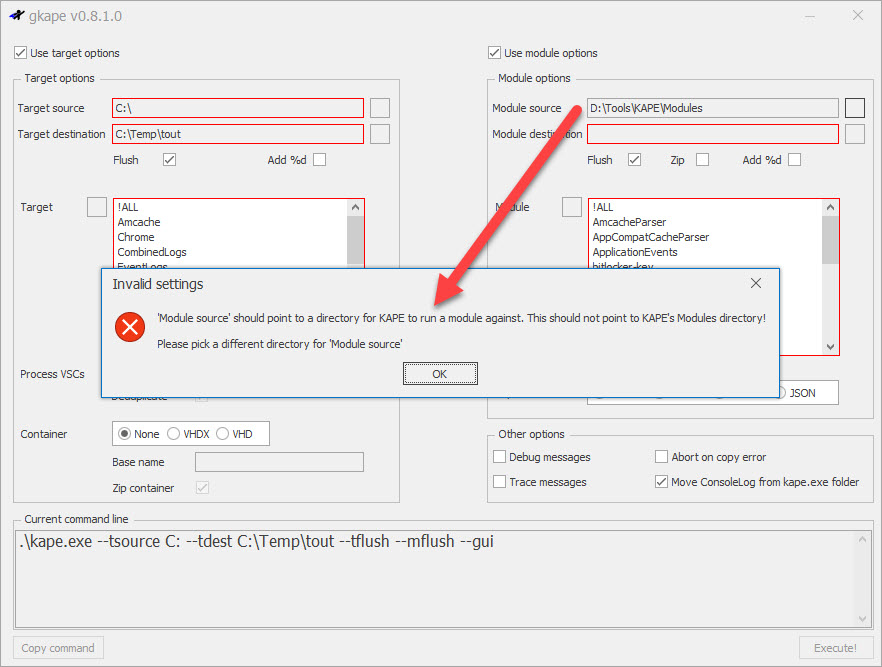Select !ALL in the Target list

pyautogui.click(x=231, y=207)
